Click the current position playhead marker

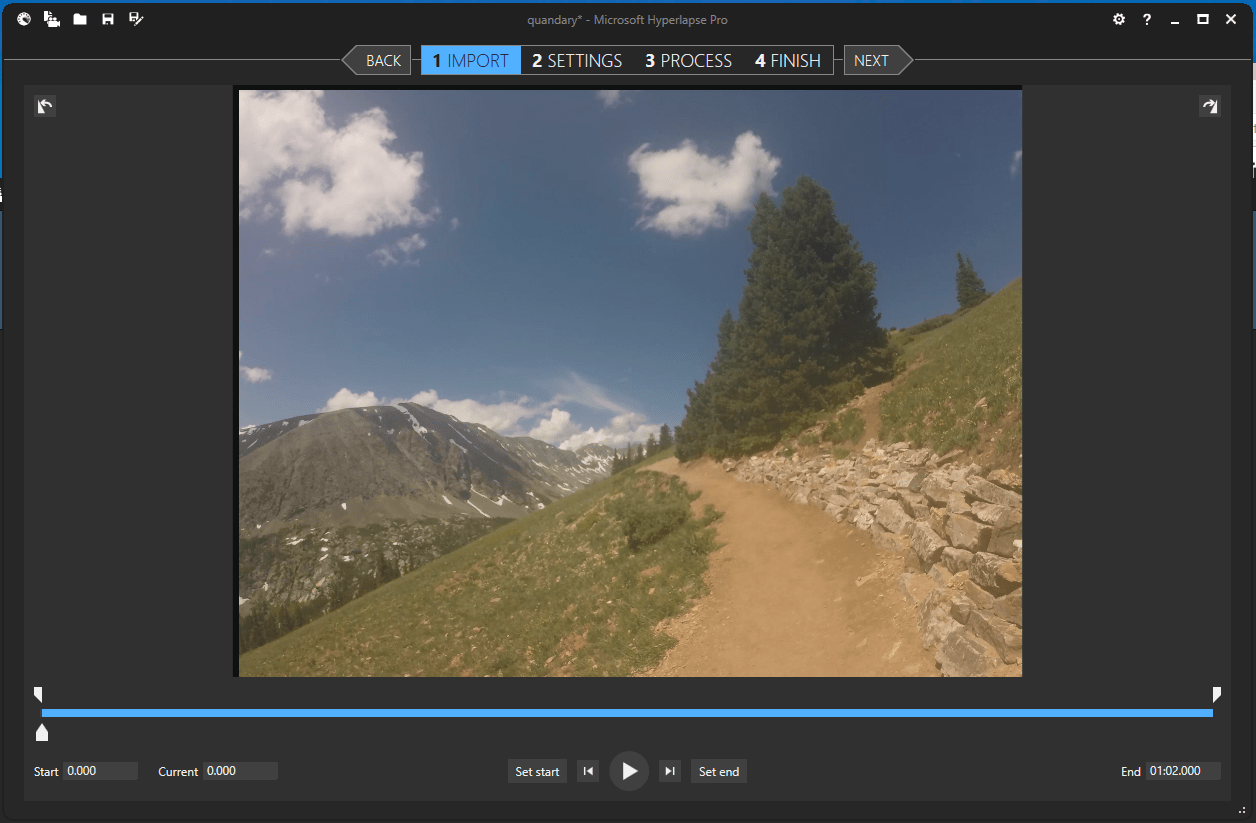click(42, 733)
